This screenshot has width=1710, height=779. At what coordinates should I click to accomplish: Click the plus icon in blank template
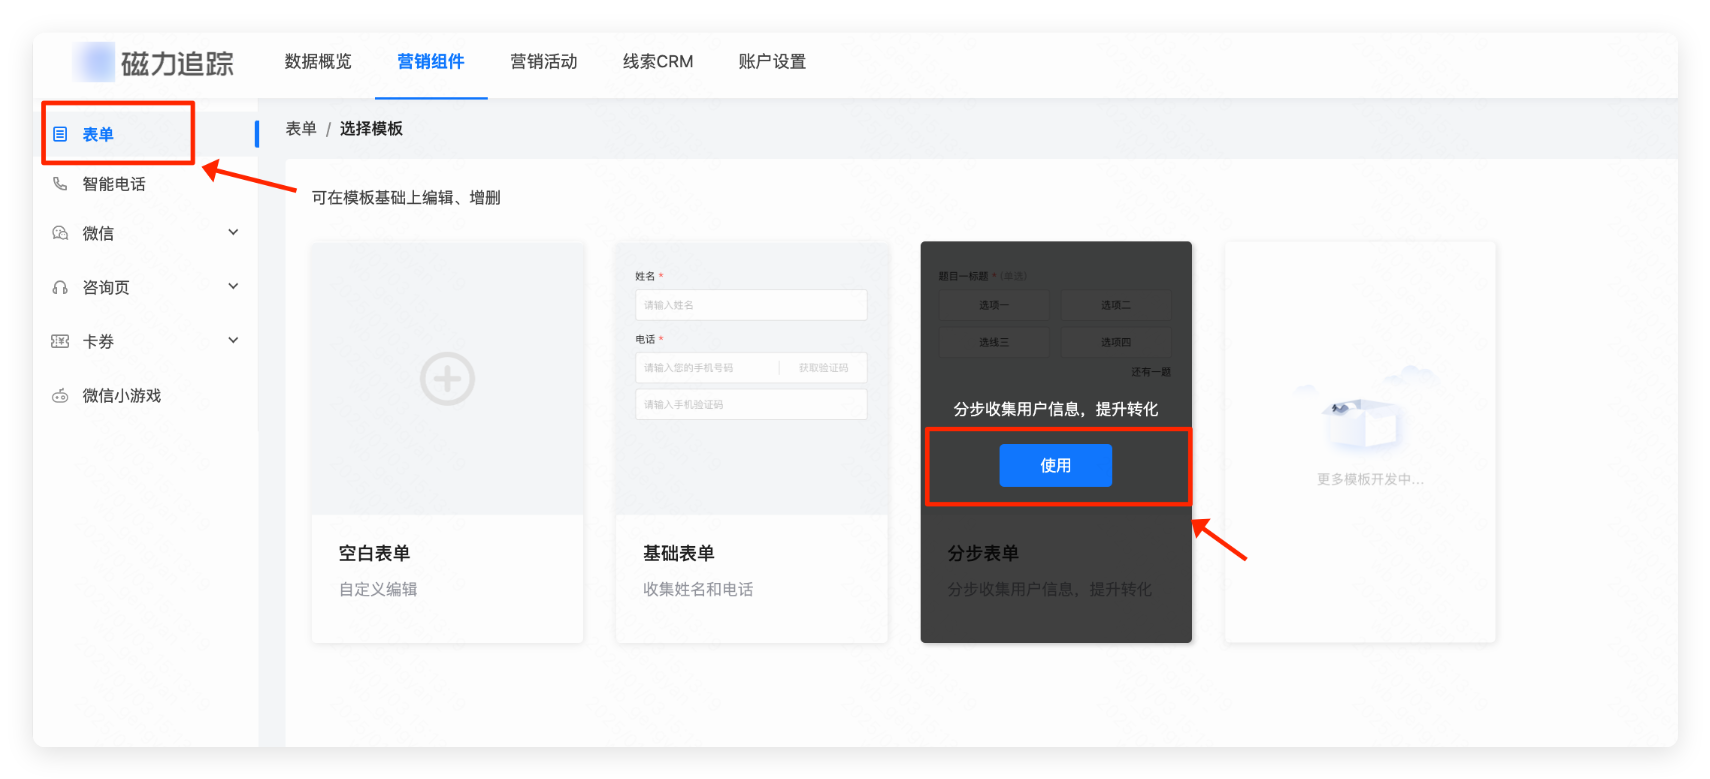point(447,379)
